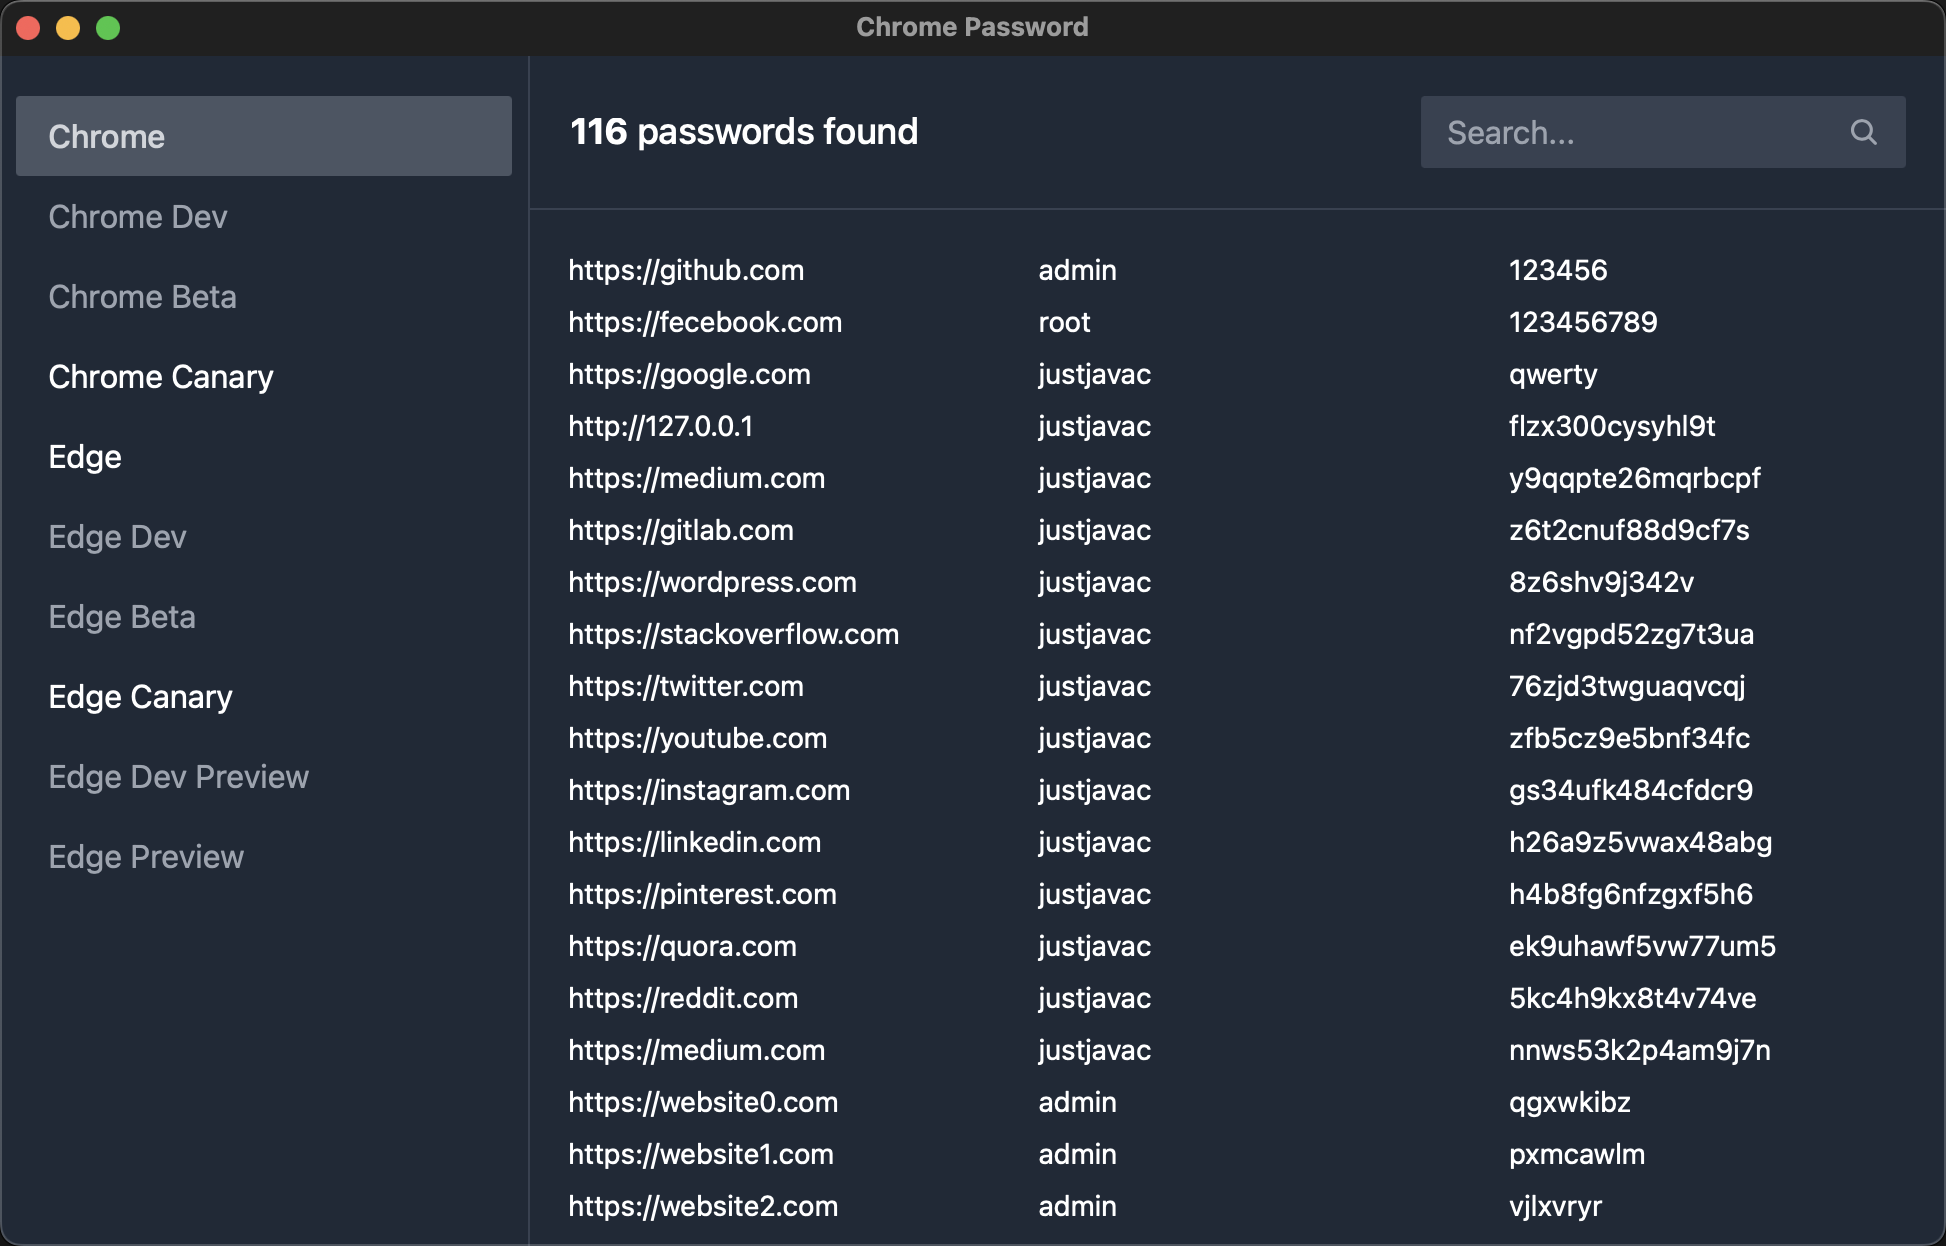Image resolution: width=1946 pixels, height=1246 pixels.
Task: Click the https://stackoverflow.com entry
Action: click(733, 634)
